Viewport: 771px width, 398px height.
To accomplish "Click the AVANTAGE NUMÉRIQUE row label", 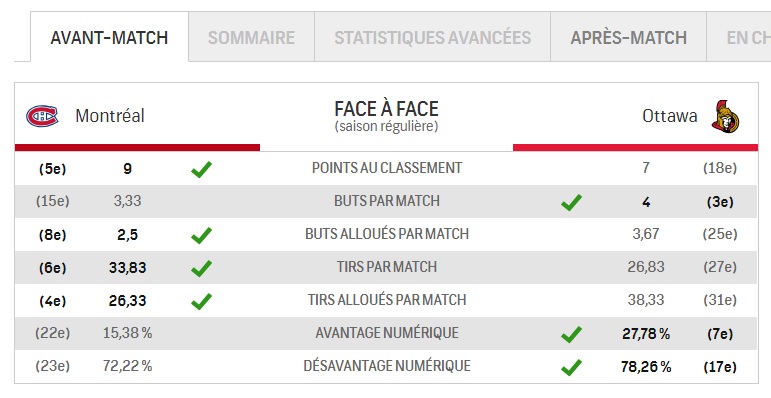I will click(387, 333).
